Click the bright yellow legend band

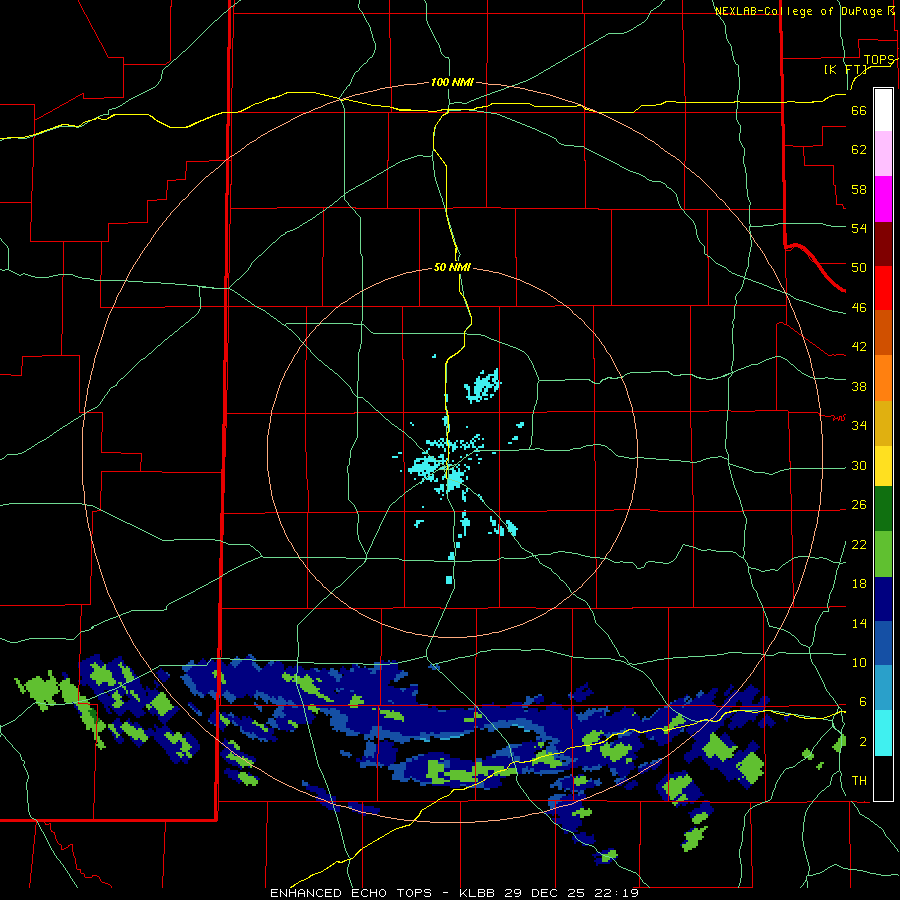tap(883, 466)
